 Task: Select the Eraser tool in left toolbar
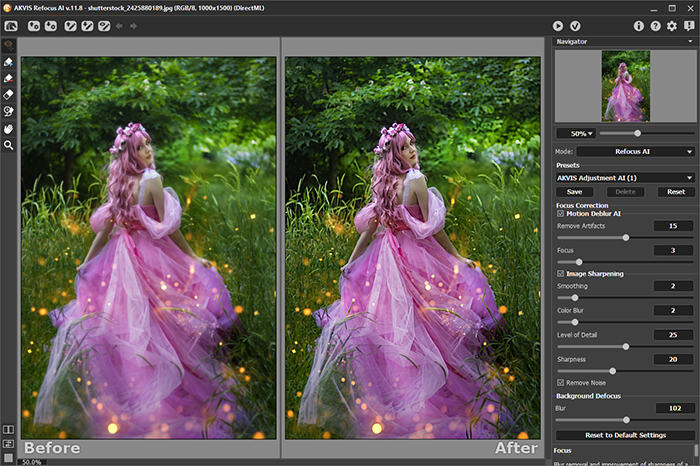click(9, 95)
